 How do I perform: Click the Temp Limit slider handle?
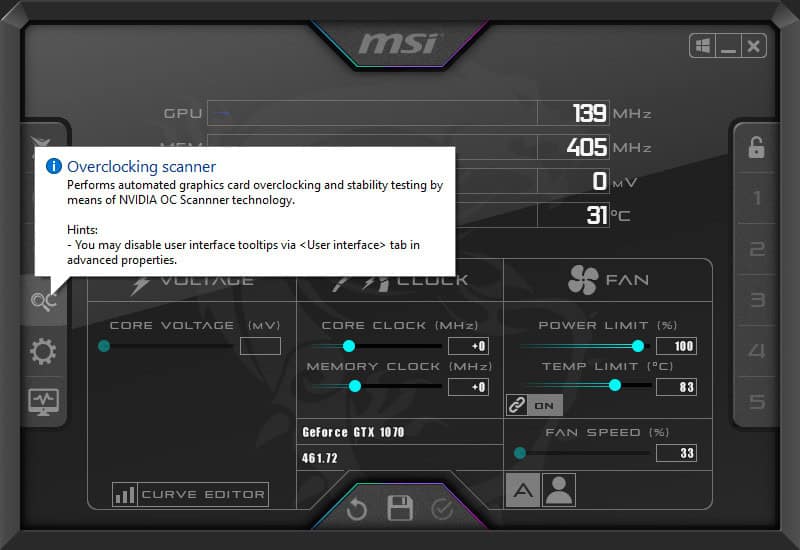pyautogui.click(x=615, y=385)
